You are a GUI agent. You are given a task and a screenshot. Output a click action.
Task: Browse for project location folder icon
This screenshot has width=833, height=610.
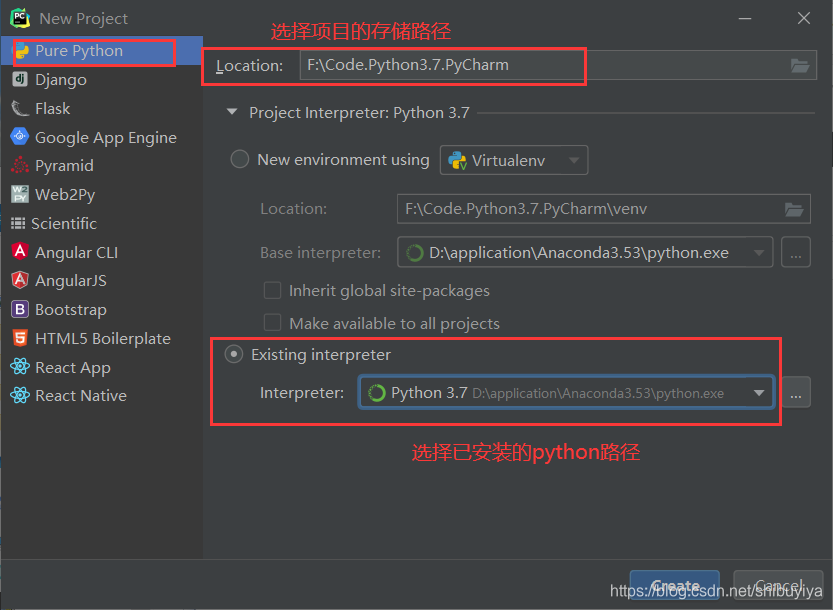(800, 65)
